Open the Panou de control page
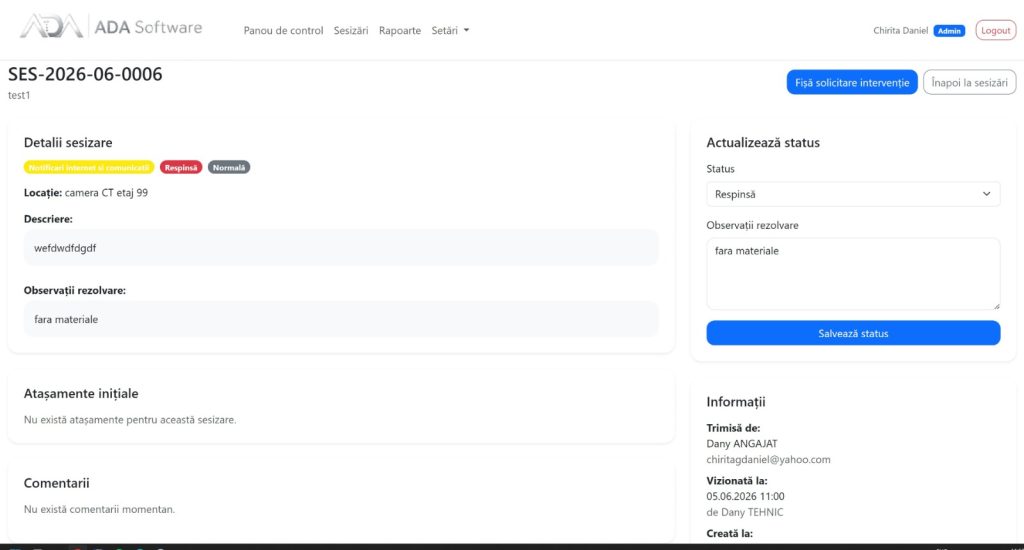The width and height of the screenshot is (1024, 550). tap(283, 31)
